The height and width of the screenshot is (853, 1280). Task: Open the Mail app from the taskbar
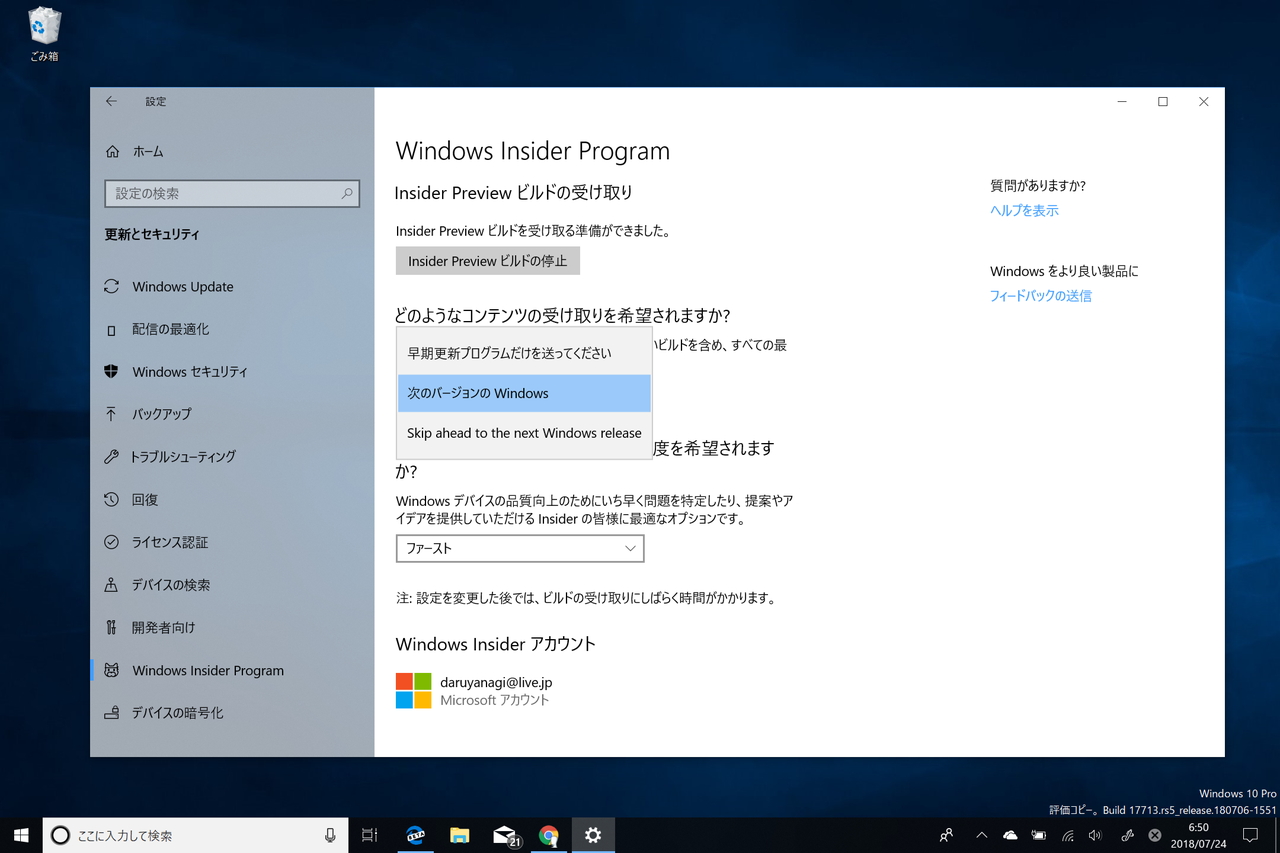505,835
